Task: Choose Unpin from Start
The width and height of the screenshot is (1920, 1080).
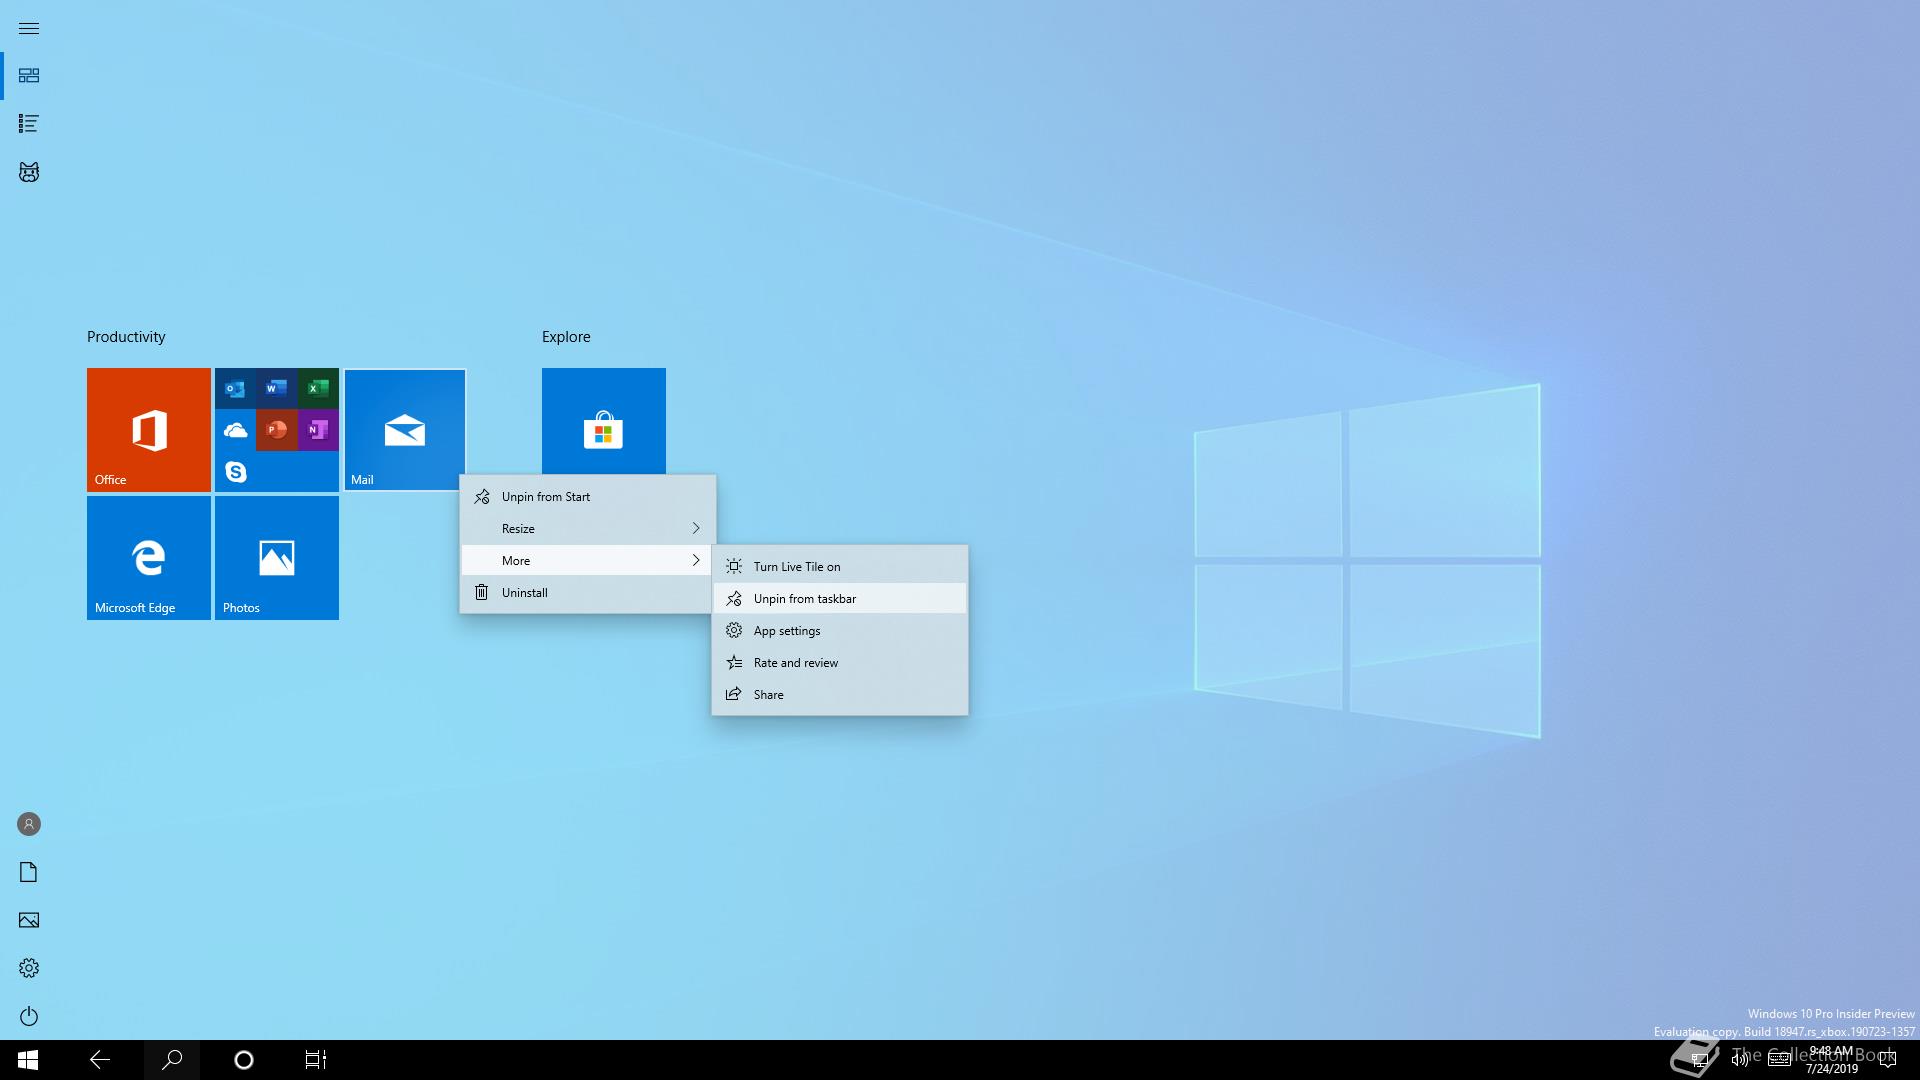Action: 588,497
